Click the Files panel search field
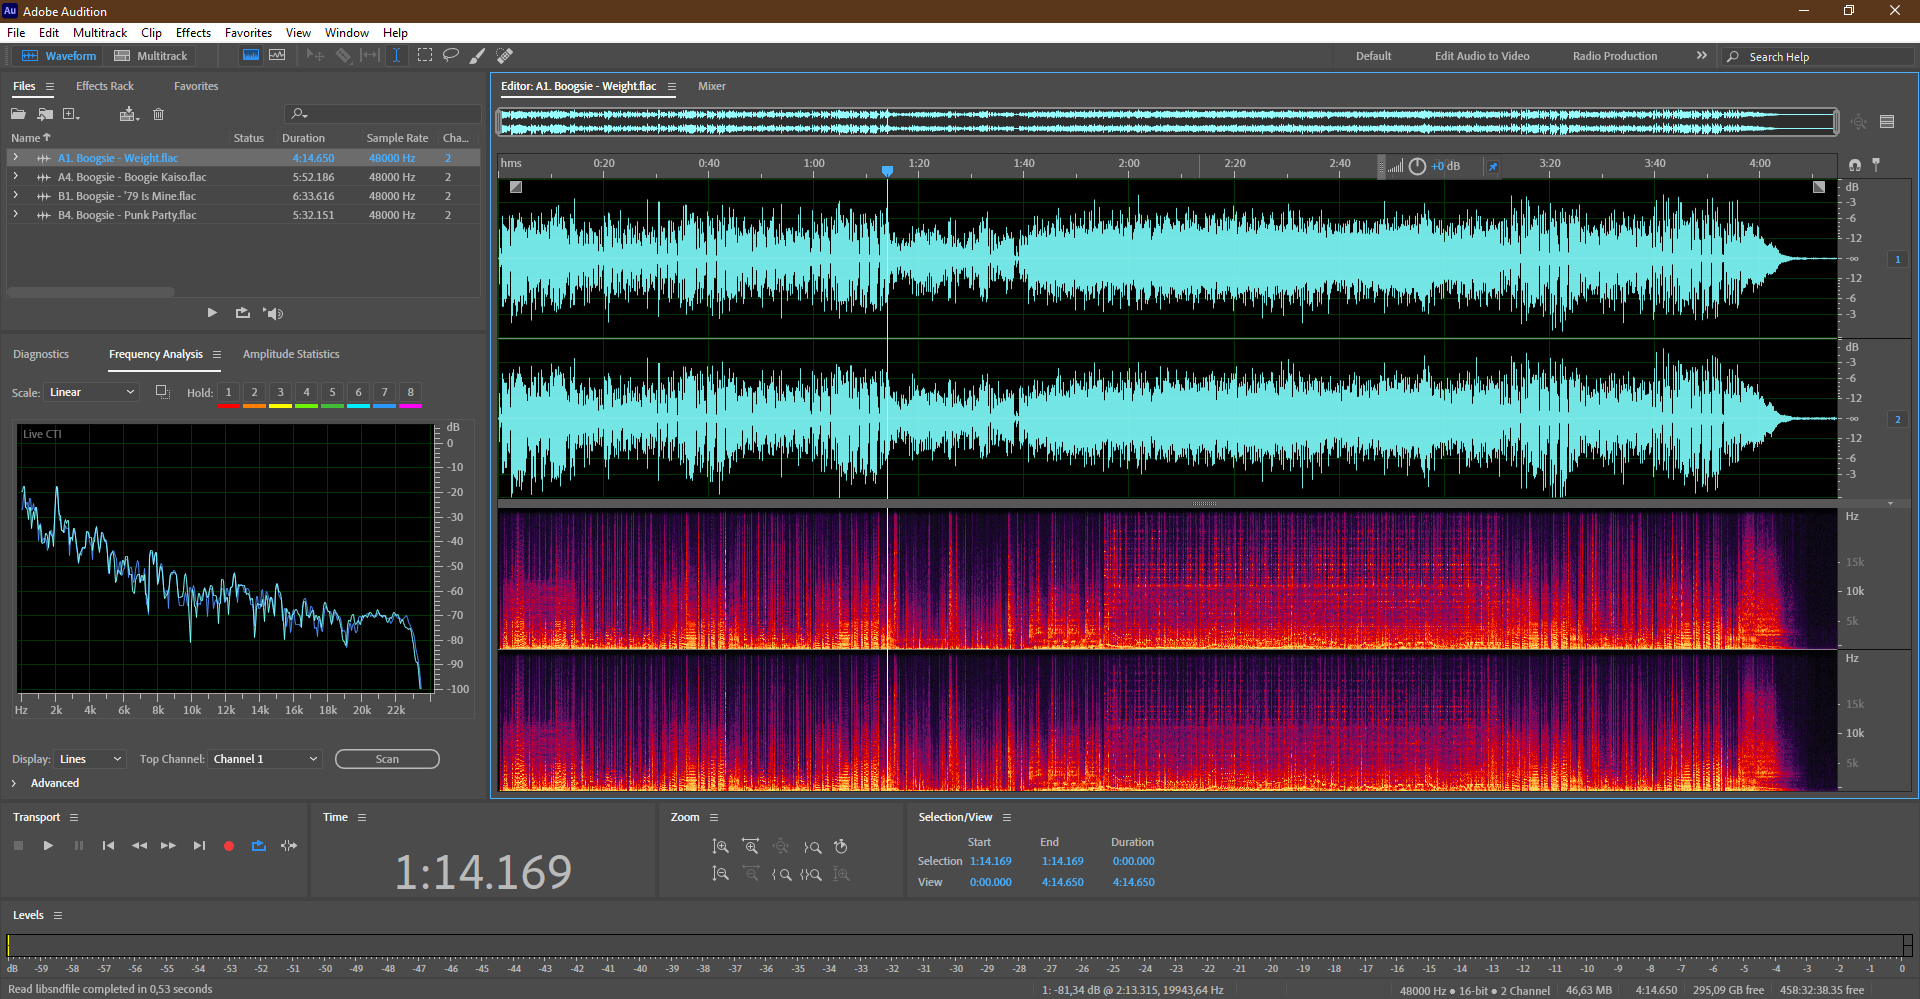 click(x=383, y=114)
